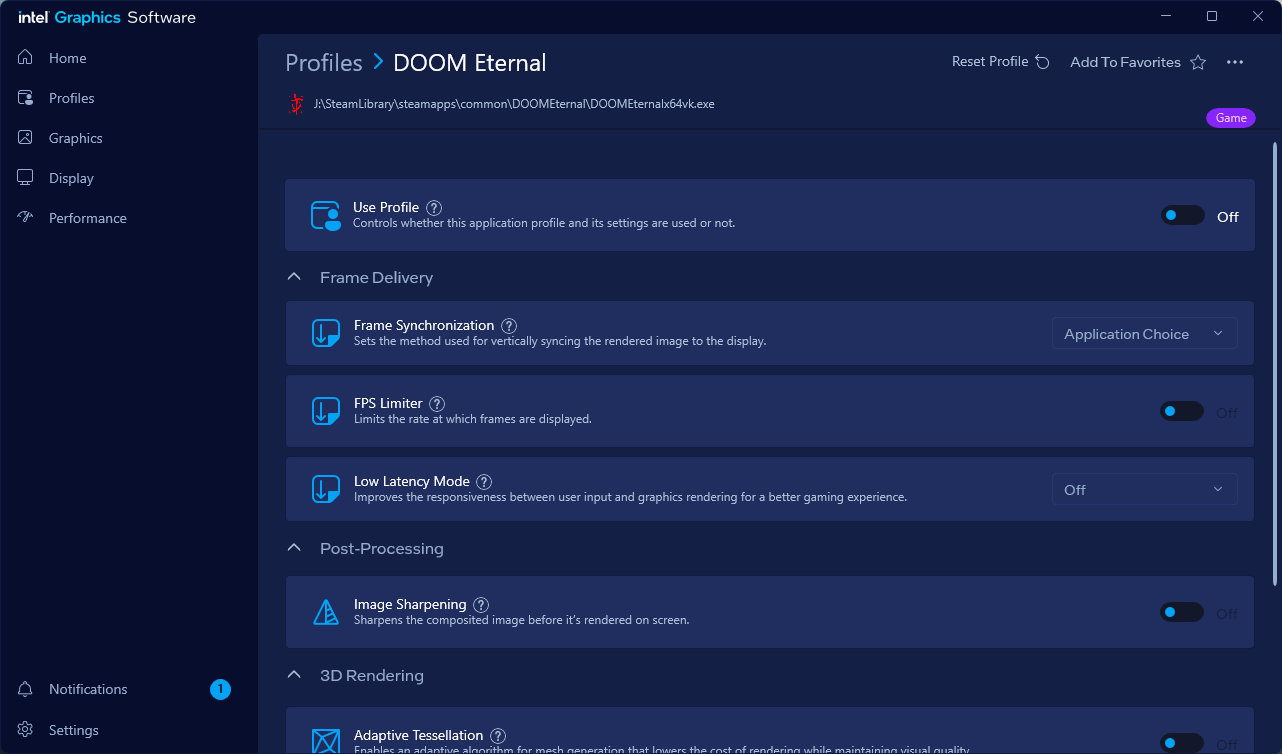1282x754 pixels.
Task: Enable the Use Profile toggle
Action: coord(1182,215)
